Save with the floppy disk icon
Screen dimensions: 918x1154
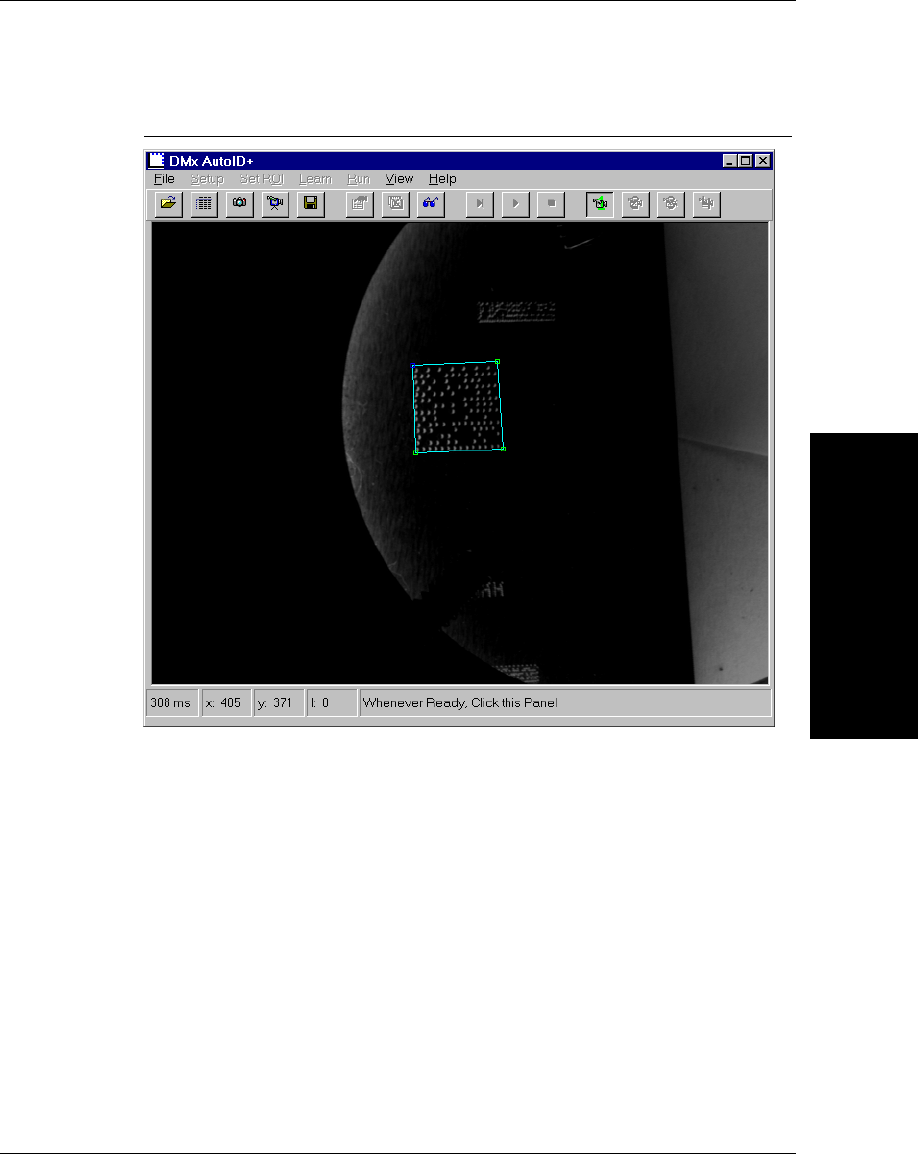point(310,204)
